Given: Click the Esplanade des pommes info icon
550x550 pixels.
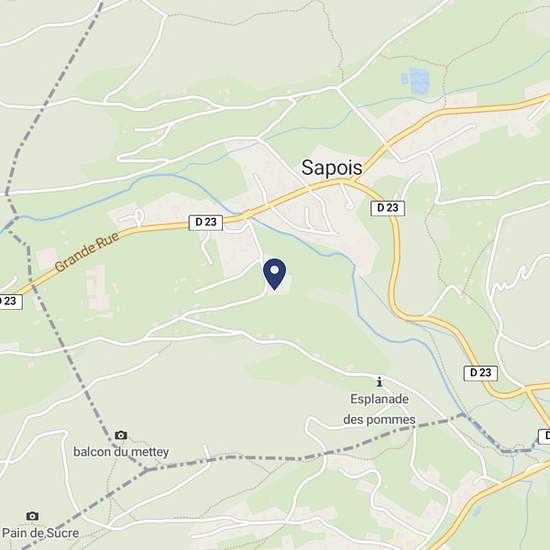Looking at the screenshot, I should 379,381.
